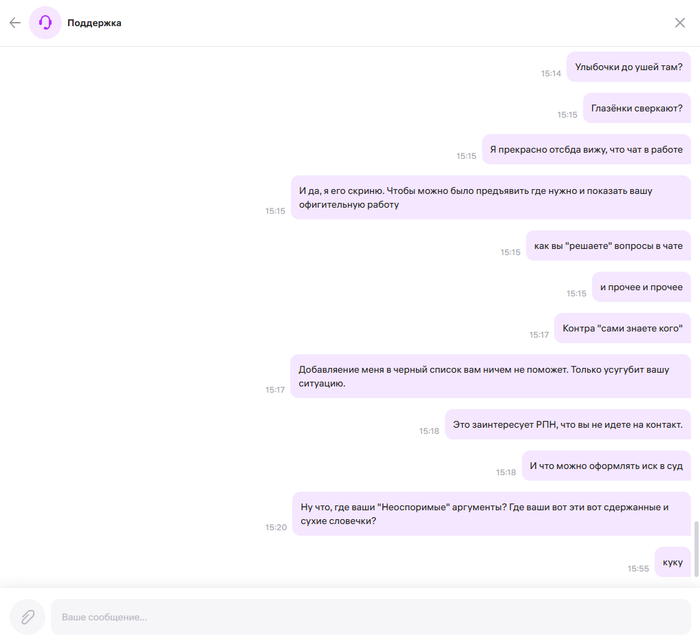This screenshot has height=643, width=700.
Task: Click the message "как вы "решаете" вопросы в чате"
Action: (x=608, y=246)
